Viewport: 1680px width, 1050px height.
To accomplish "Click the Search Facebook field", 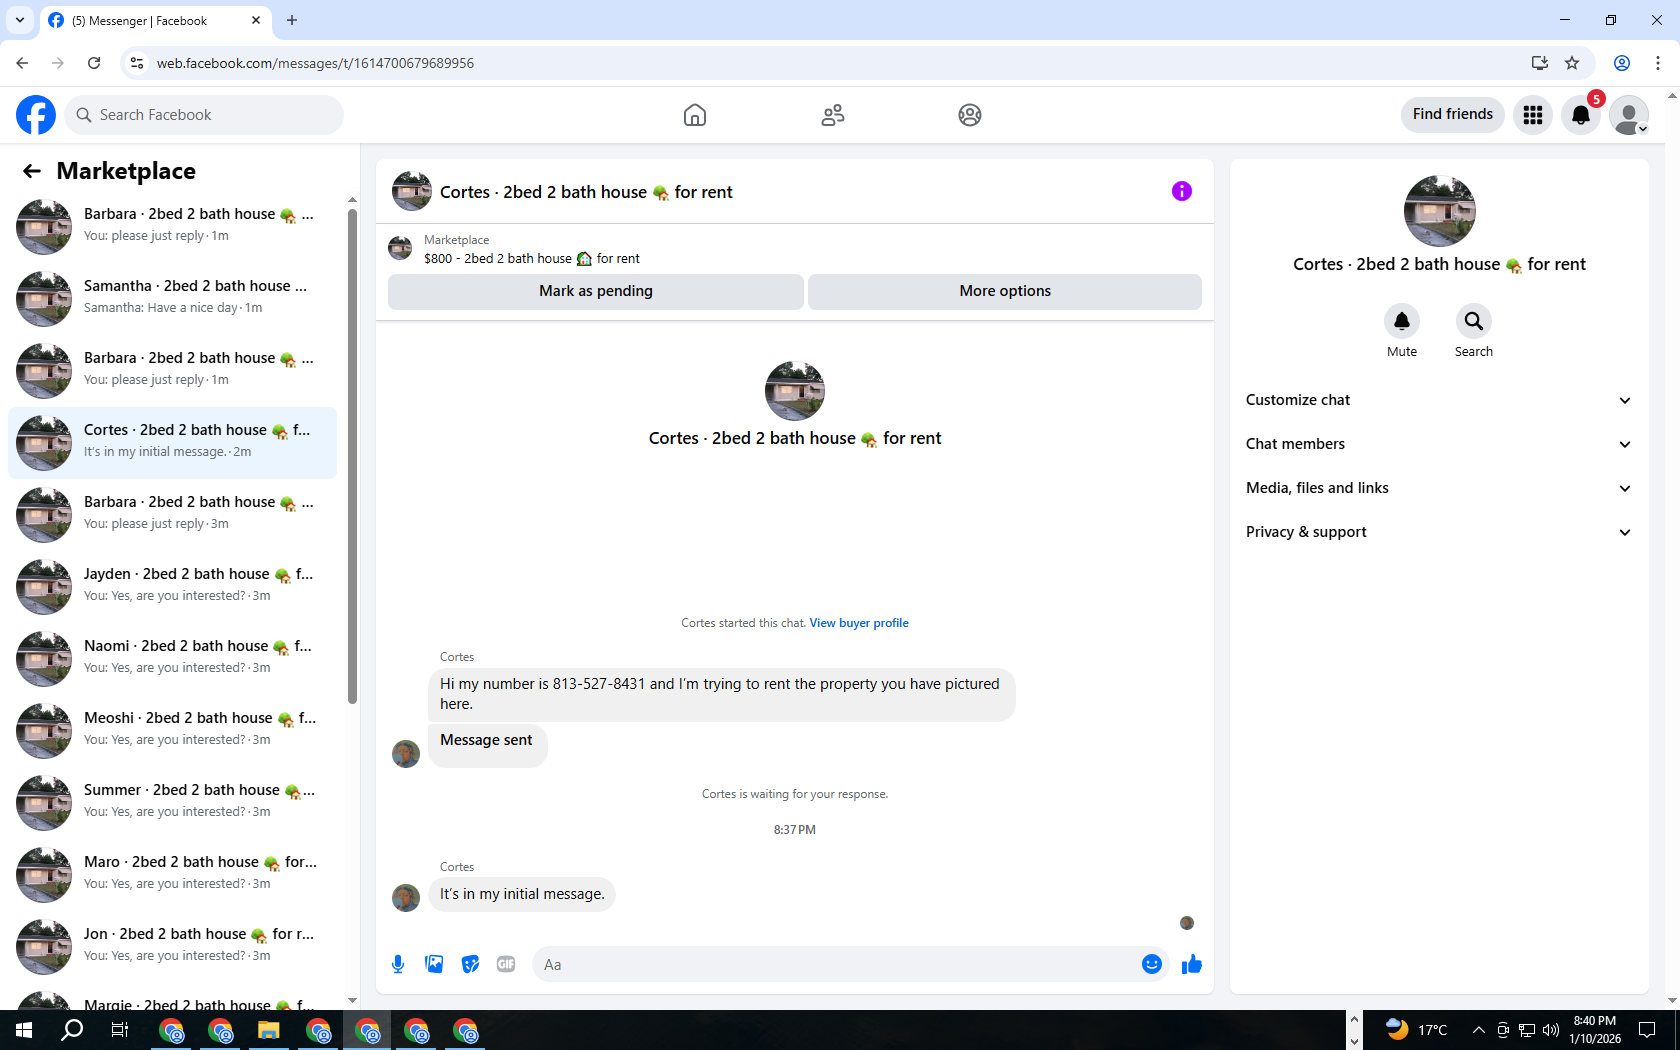I will coord(204,115).
